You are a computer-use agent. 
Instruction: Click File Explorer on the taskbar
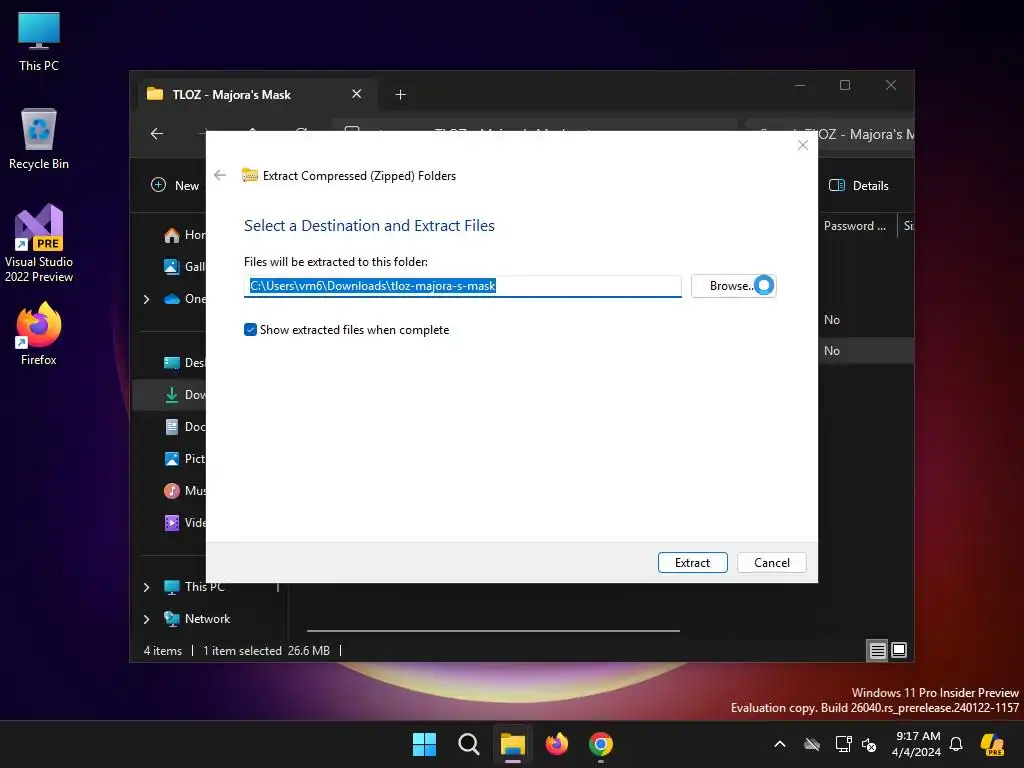513,744
